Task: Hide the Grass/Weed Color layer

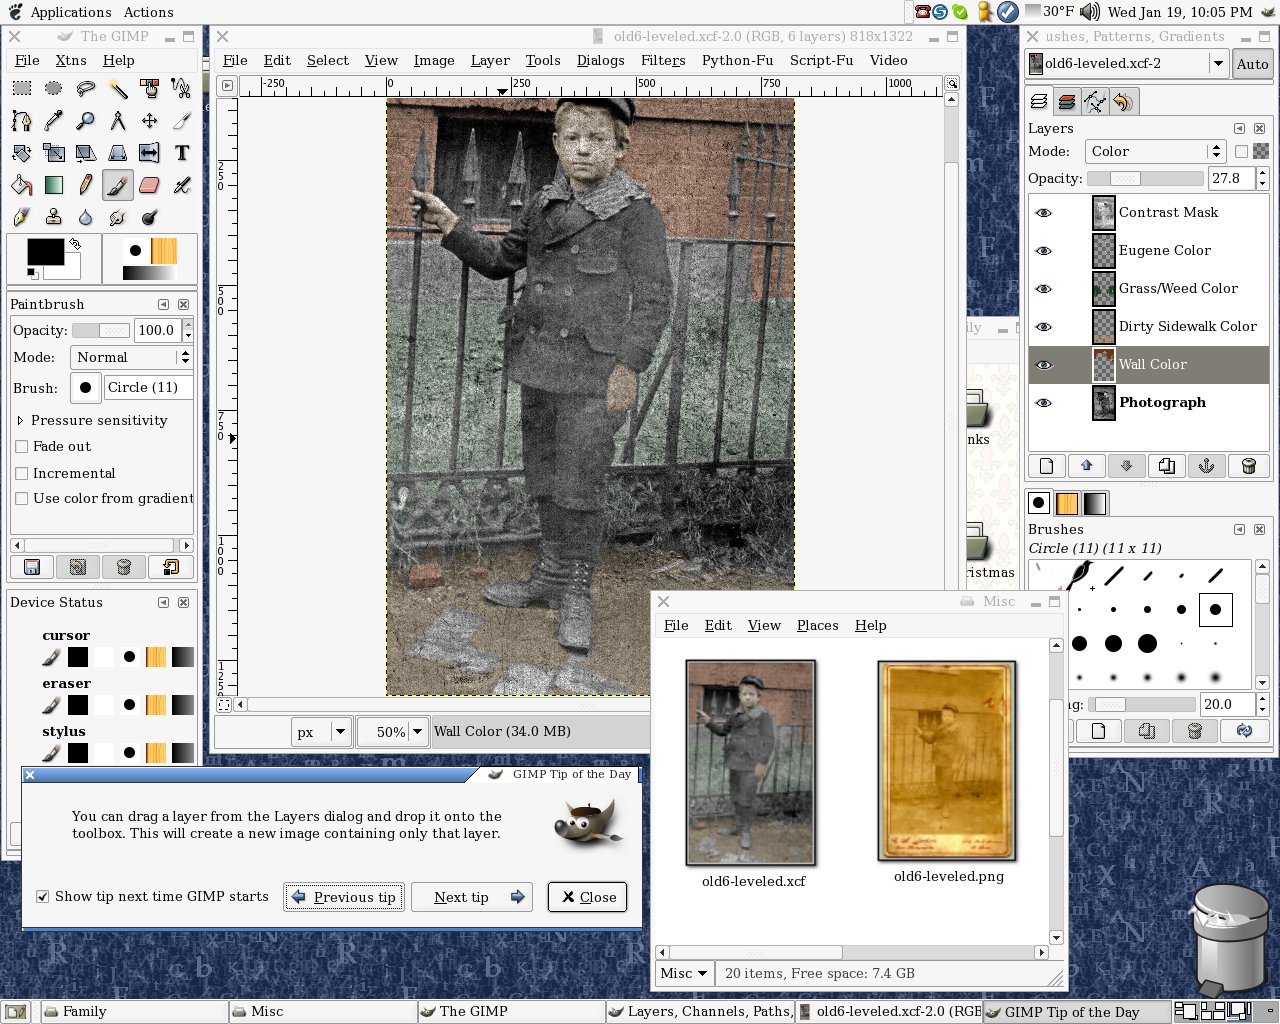Action: (1044, 289)
